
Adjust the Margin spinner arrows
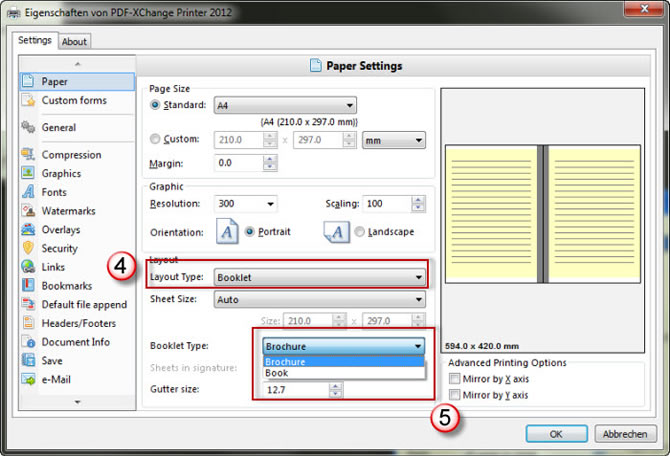coord(270,163)
